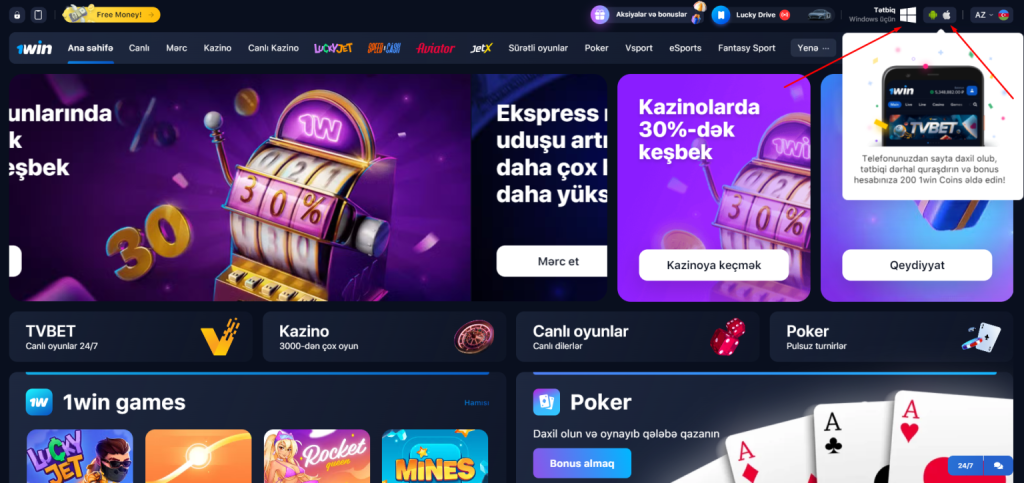Screen dimensions: 1024x483
Task: Click the lock icon in top-left corner
Action: tap(17, 14)
